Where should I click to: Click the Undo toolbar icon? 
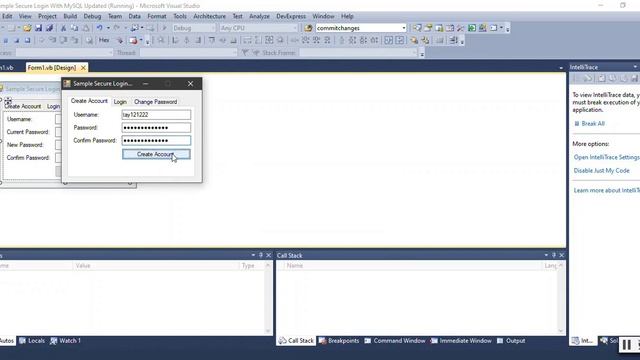coord(99,28)
